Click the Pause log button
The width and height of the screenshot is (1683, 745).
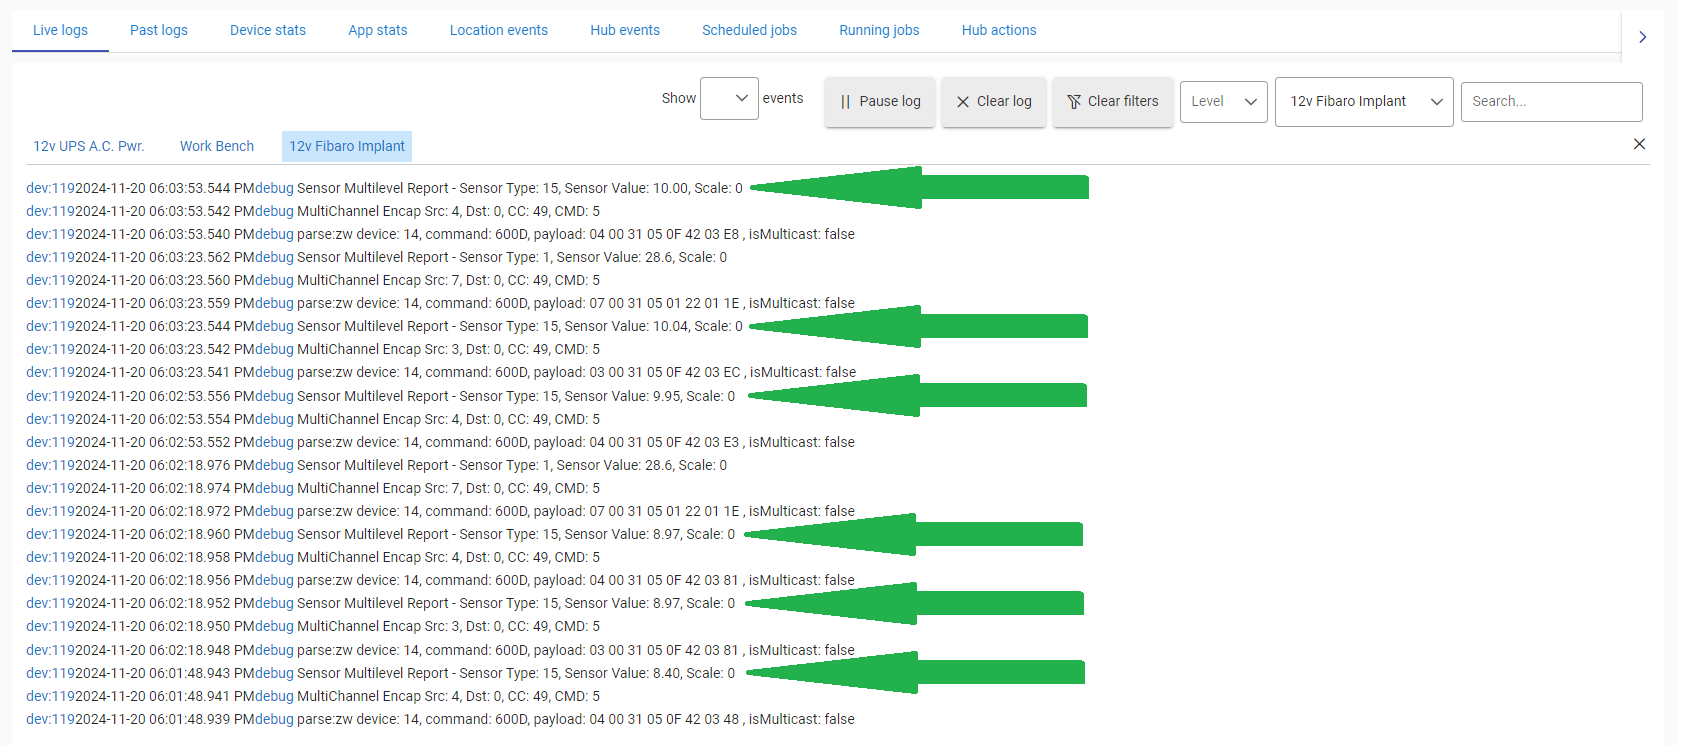click(x=880, y=101)
